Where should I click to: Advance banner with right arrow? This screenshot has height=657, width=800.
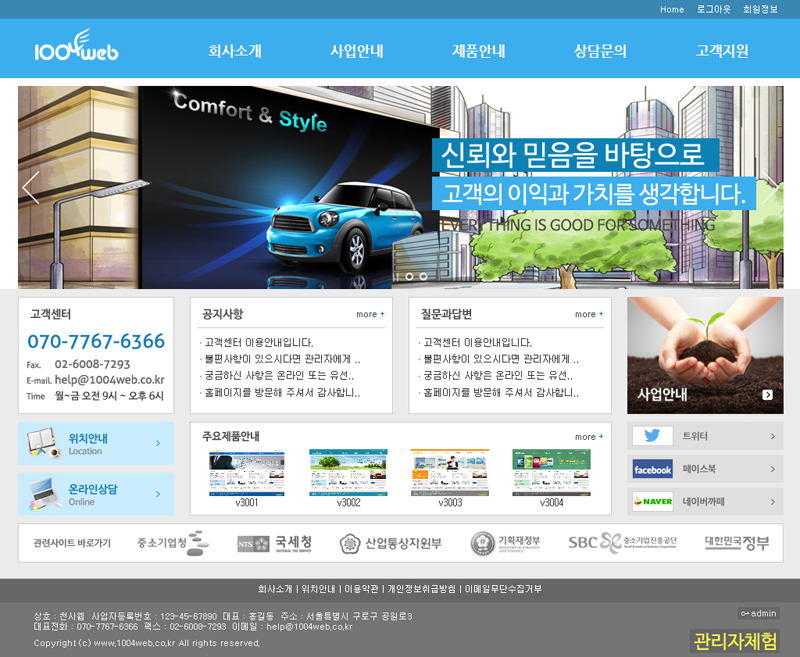(769, 188)
